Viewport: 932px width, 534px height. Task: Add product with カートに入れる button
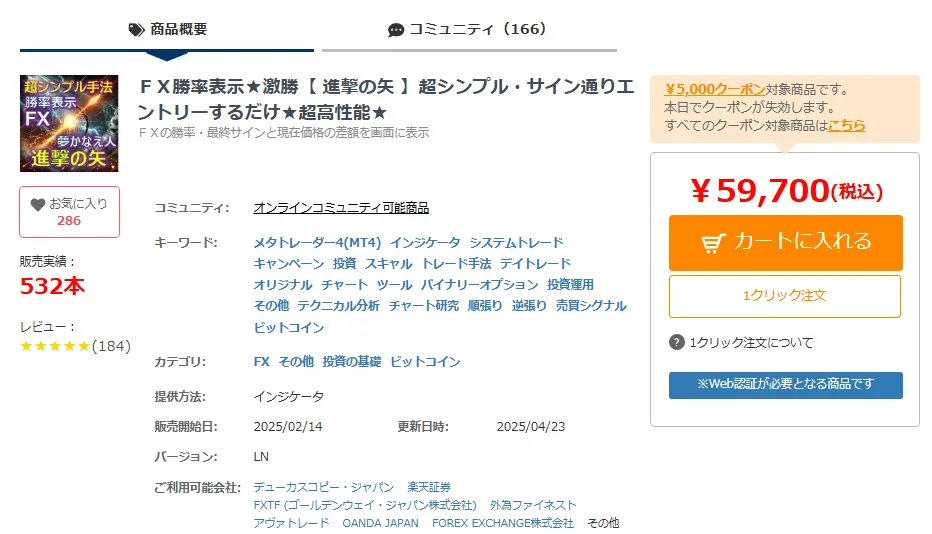click(786, 243)
